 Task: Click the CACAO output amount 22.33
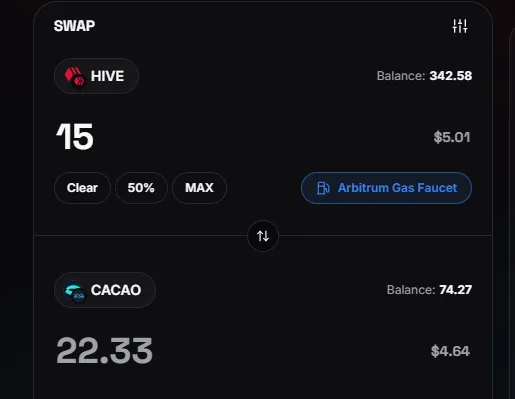click(x=105, y=350)
